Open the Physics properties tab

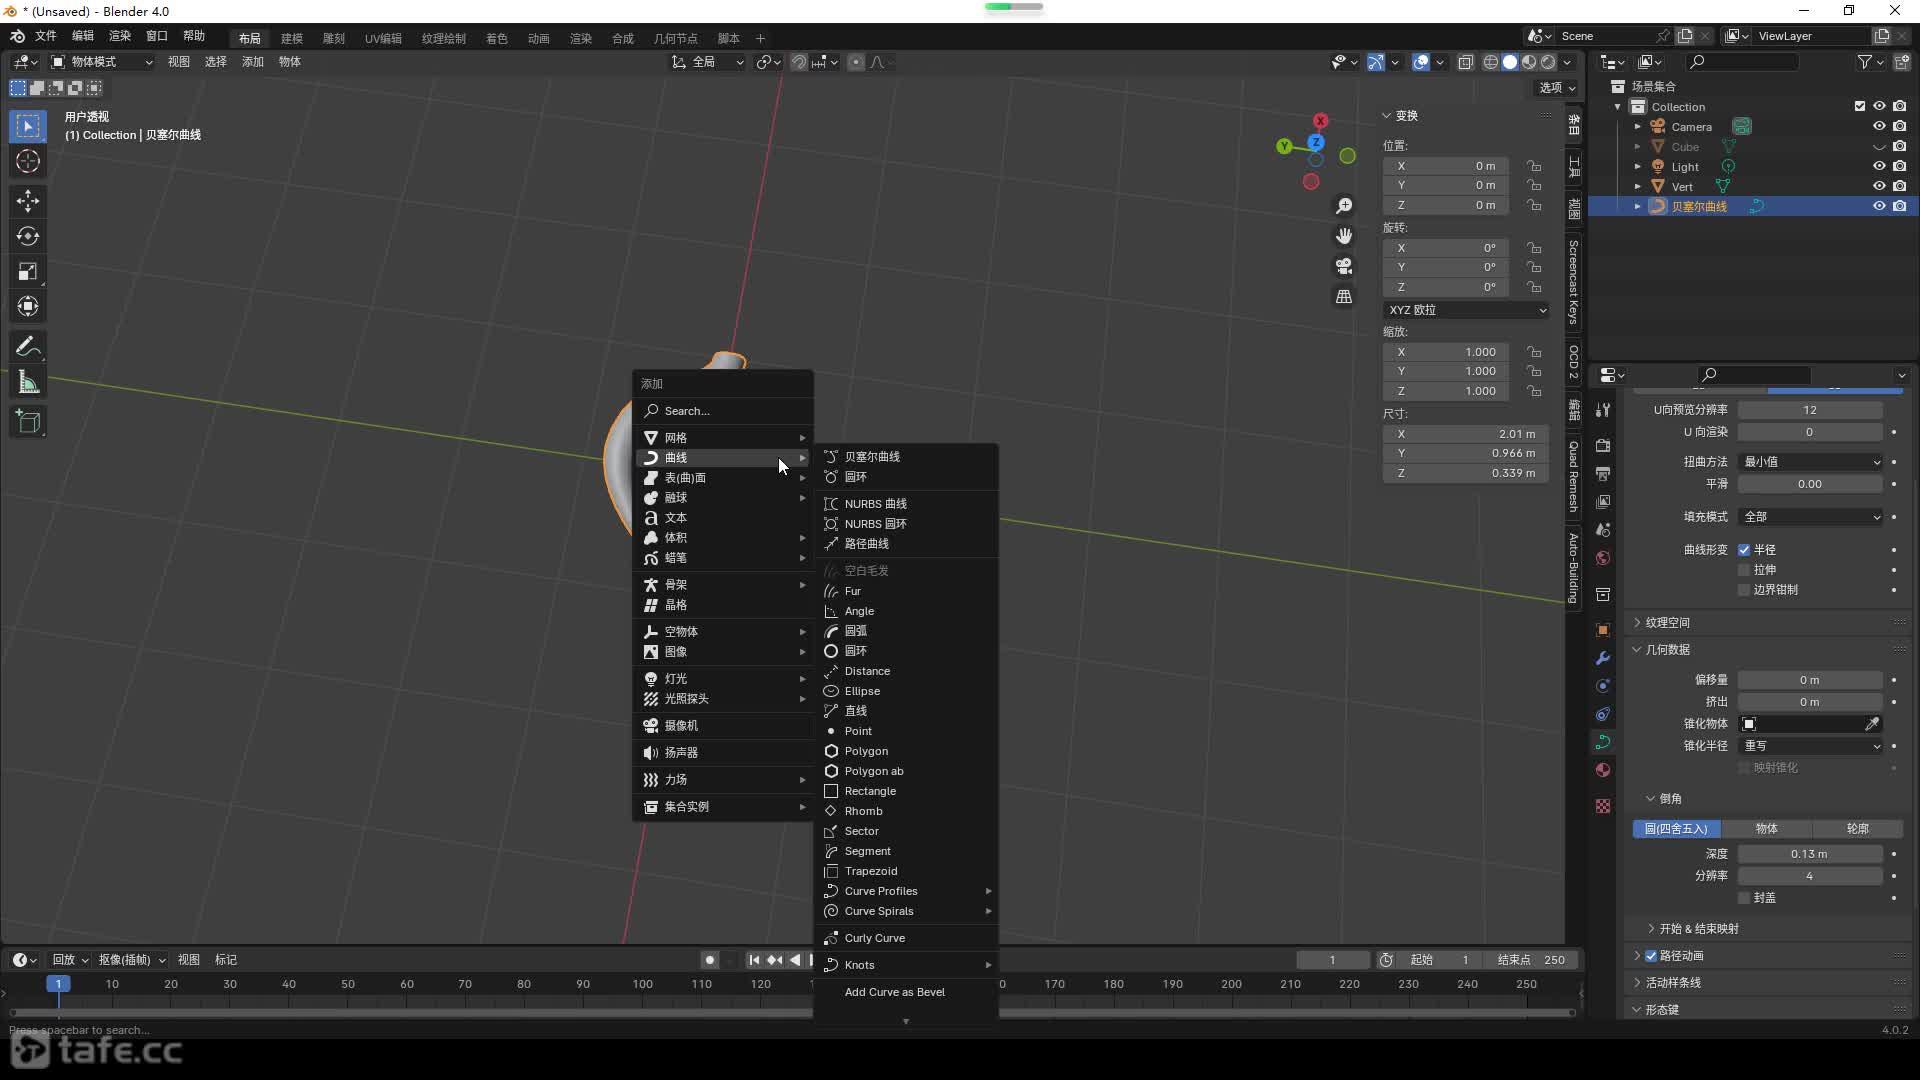[1603, 686]
